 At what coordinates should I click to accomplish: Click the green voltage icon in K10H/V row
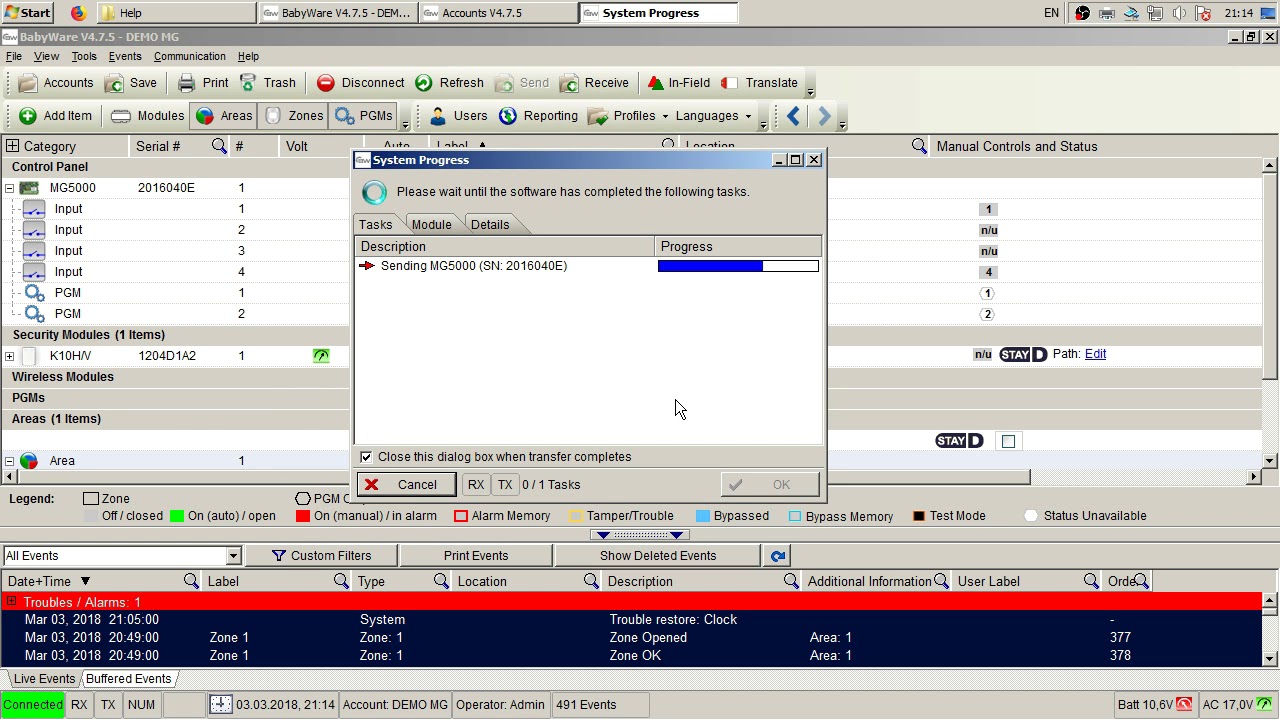pyautogui.click(x=321, y=355)
